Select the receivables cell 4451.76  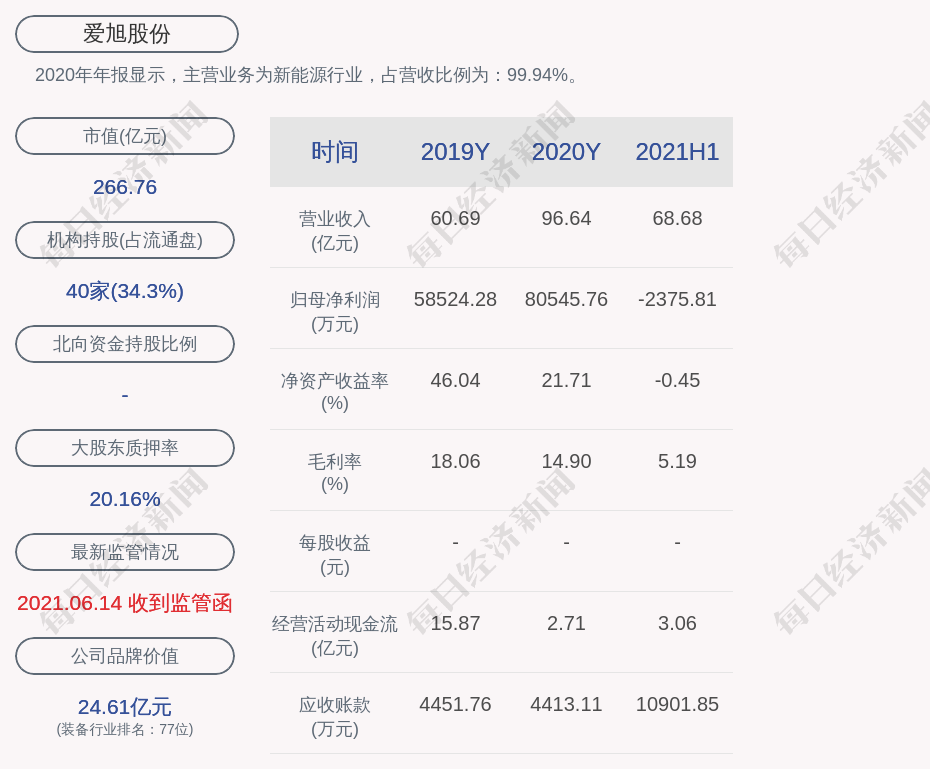[x=456, y=704]
